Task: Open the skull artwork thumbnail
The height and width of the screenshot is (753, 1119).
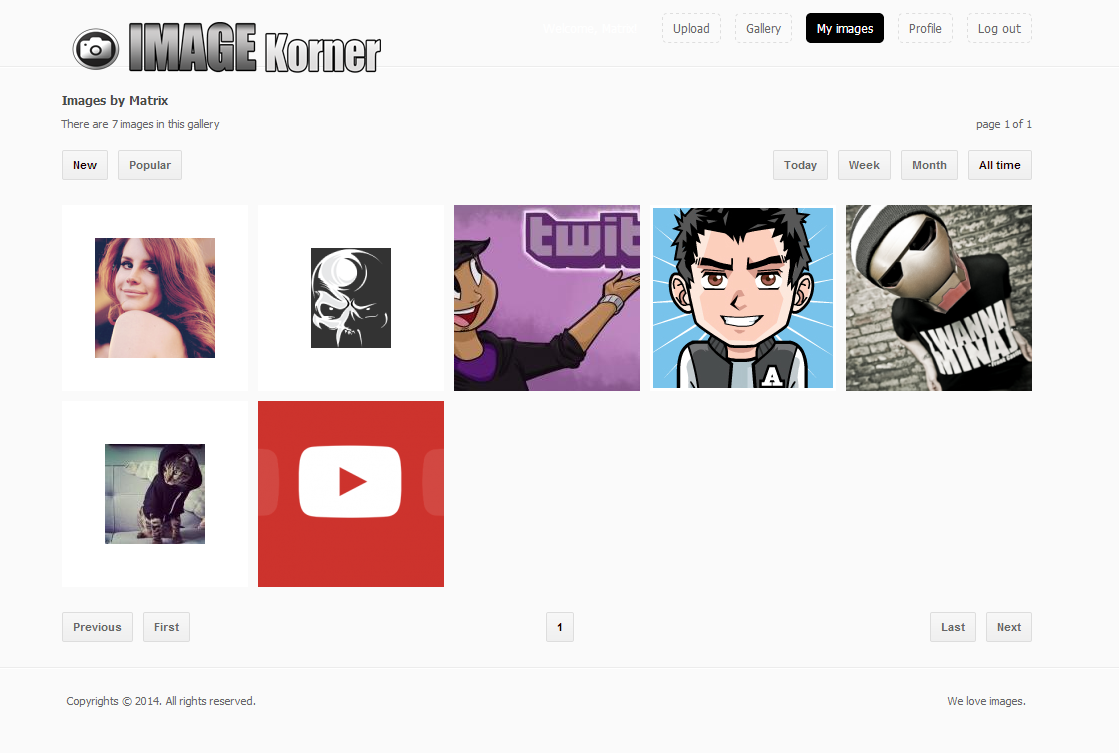Action: (x=350, y=298)
